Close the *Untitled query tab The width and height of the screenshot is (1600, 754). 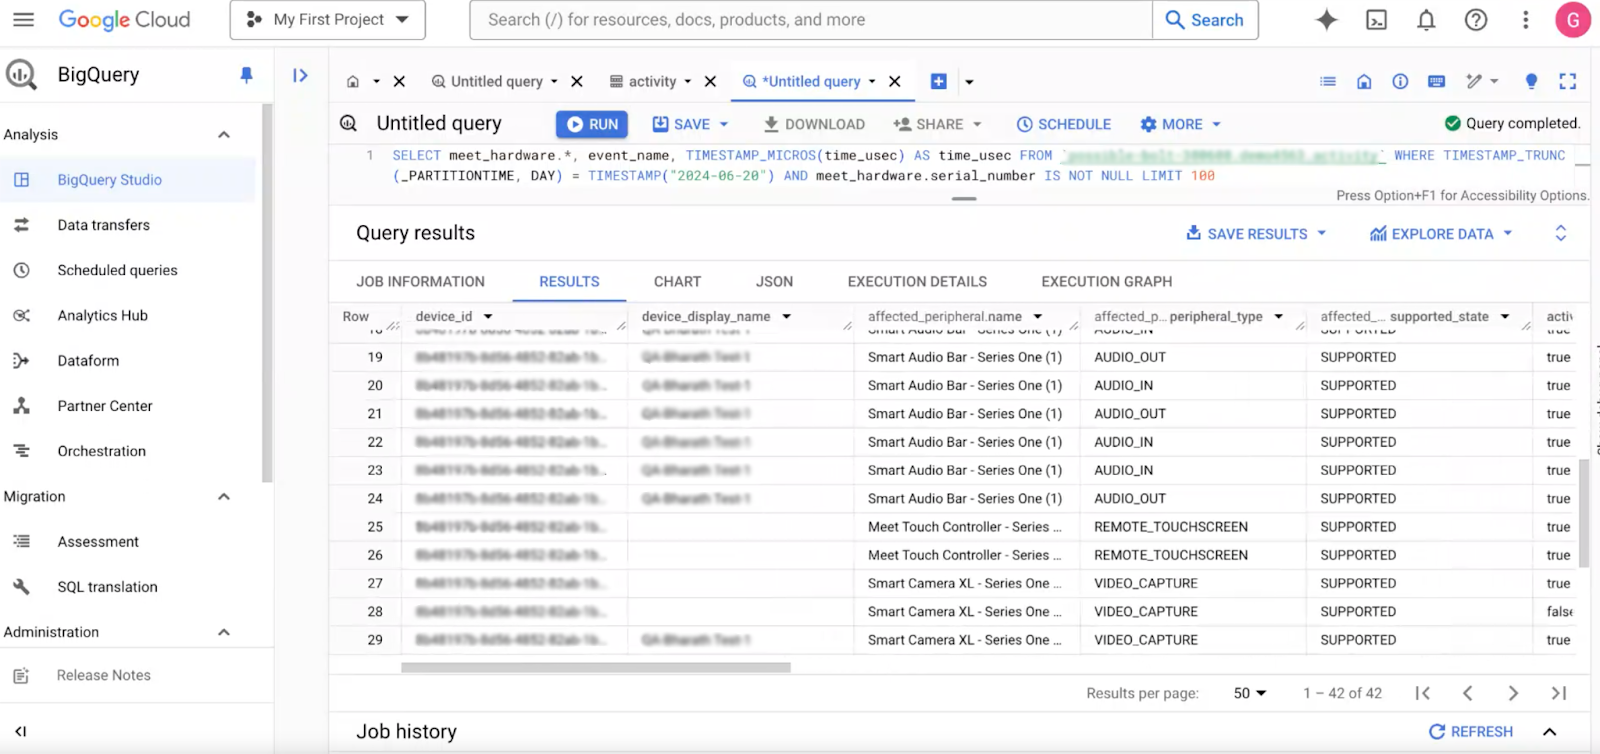[894, 82]
